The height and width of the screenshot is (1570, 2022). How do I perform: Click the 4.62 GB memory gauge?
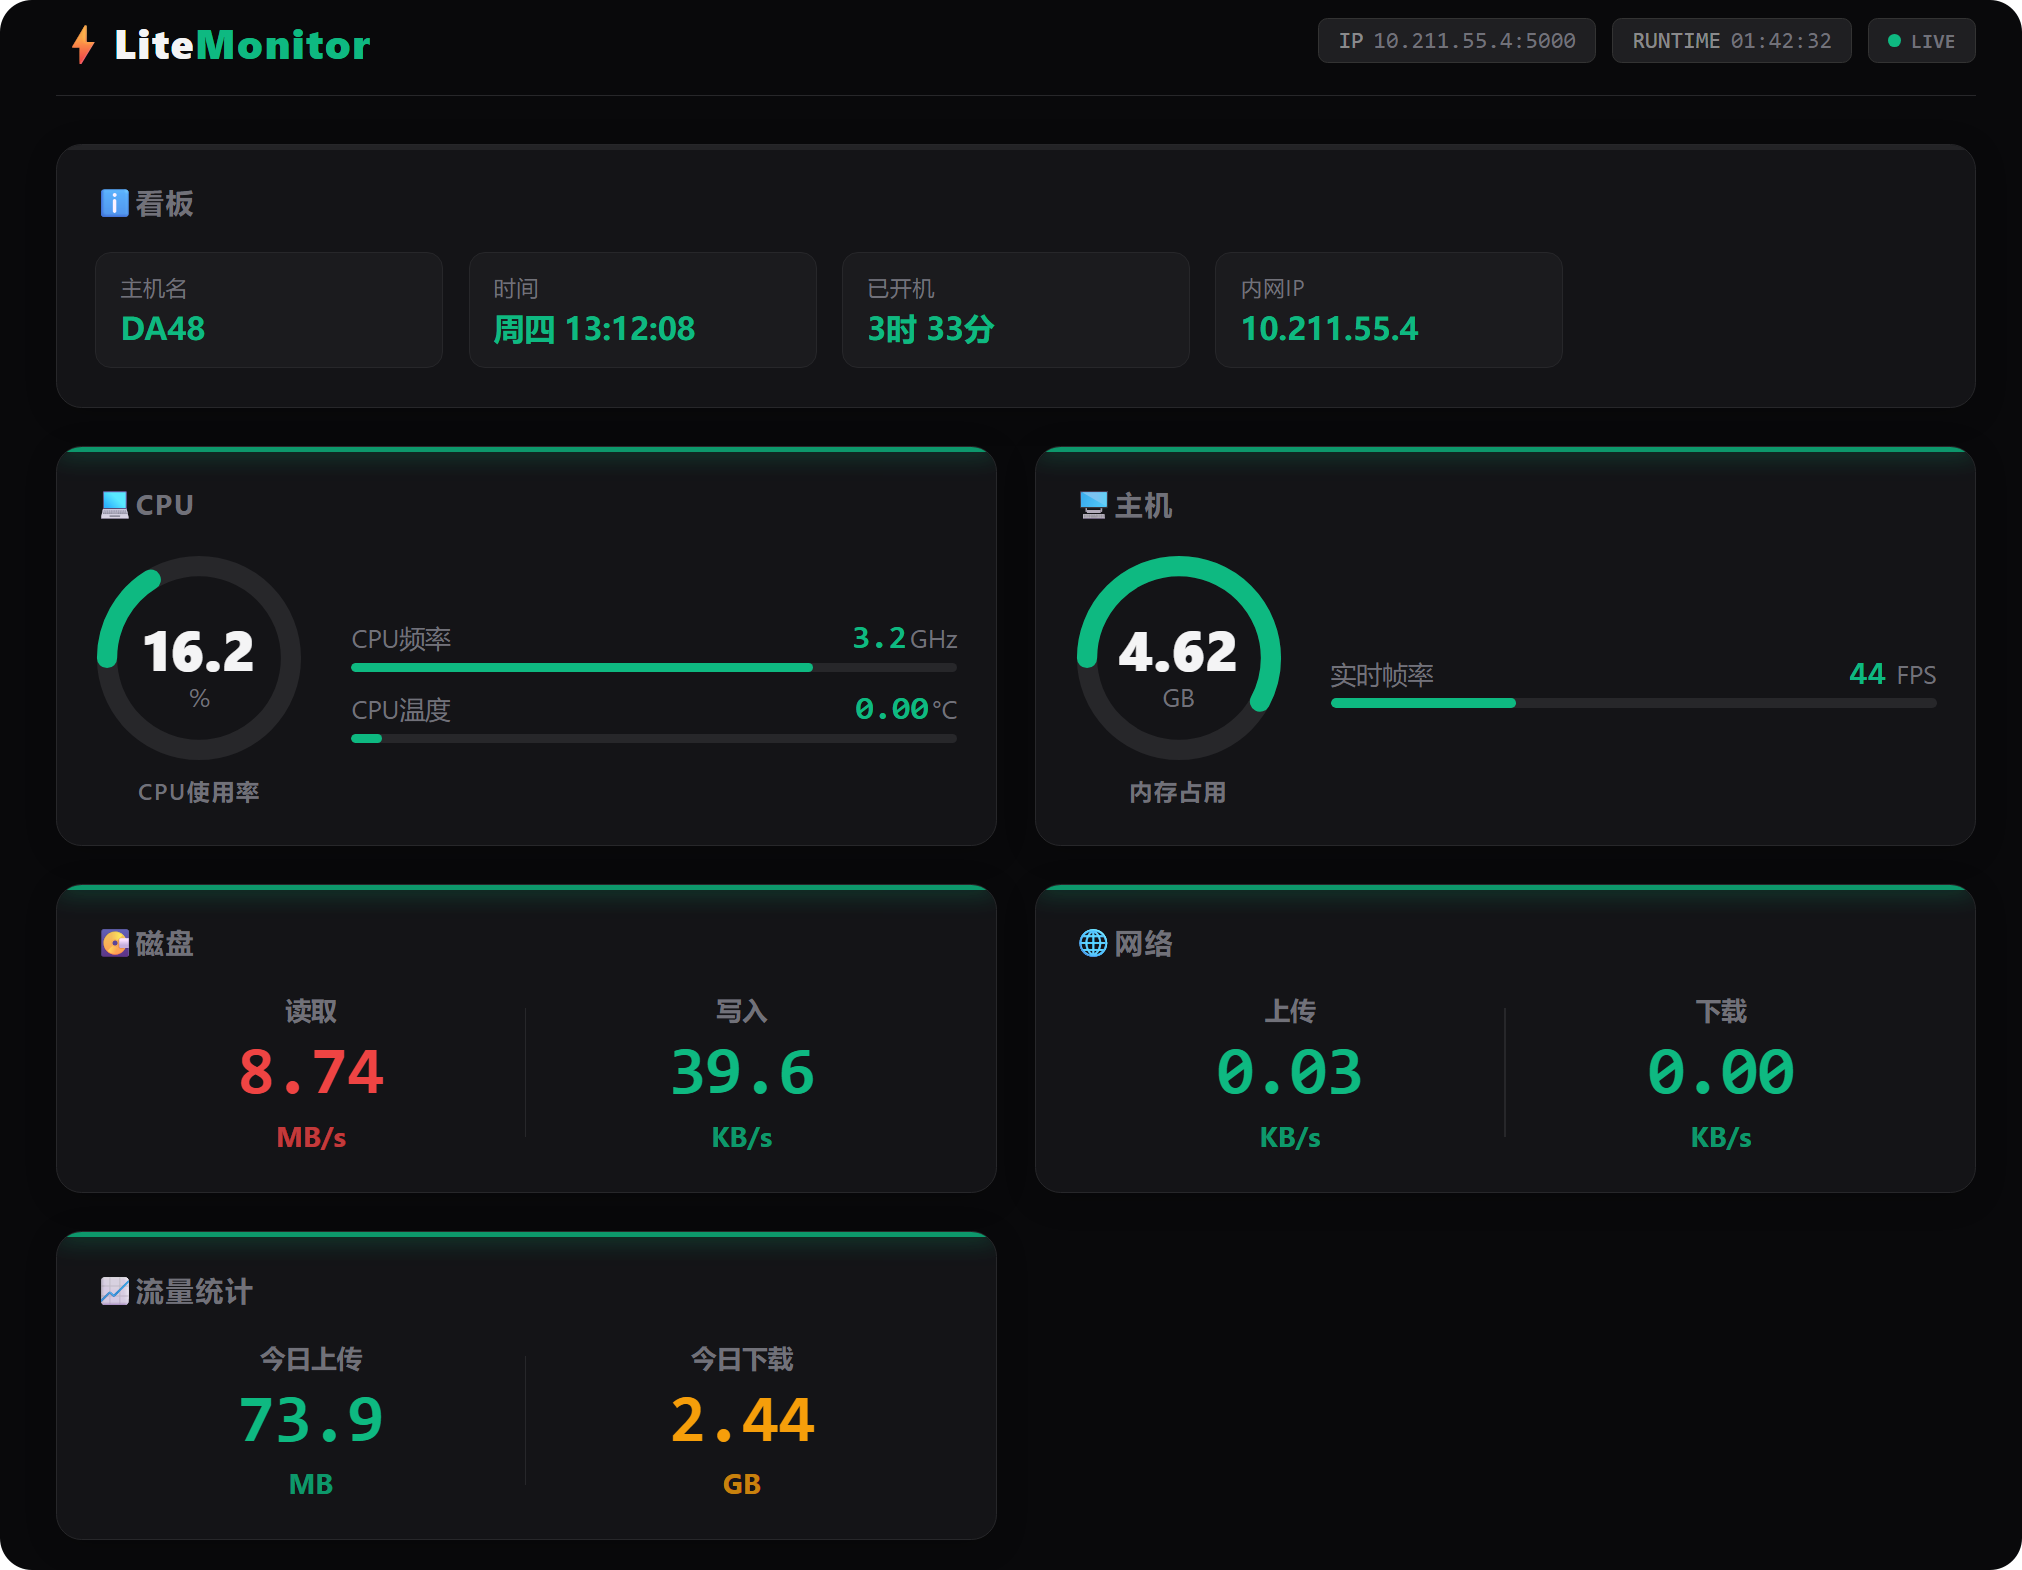click(1178, 658)
